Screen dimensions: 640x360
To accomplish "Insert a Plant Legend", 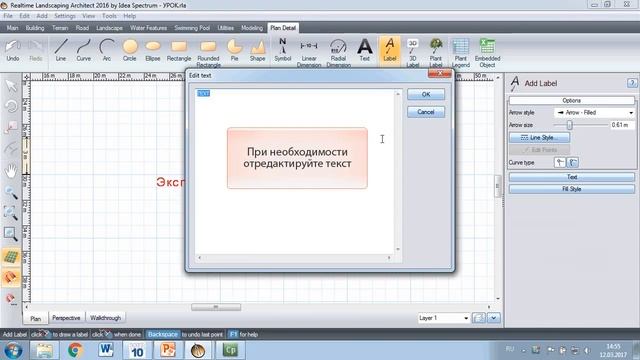I will pos(460,53).
